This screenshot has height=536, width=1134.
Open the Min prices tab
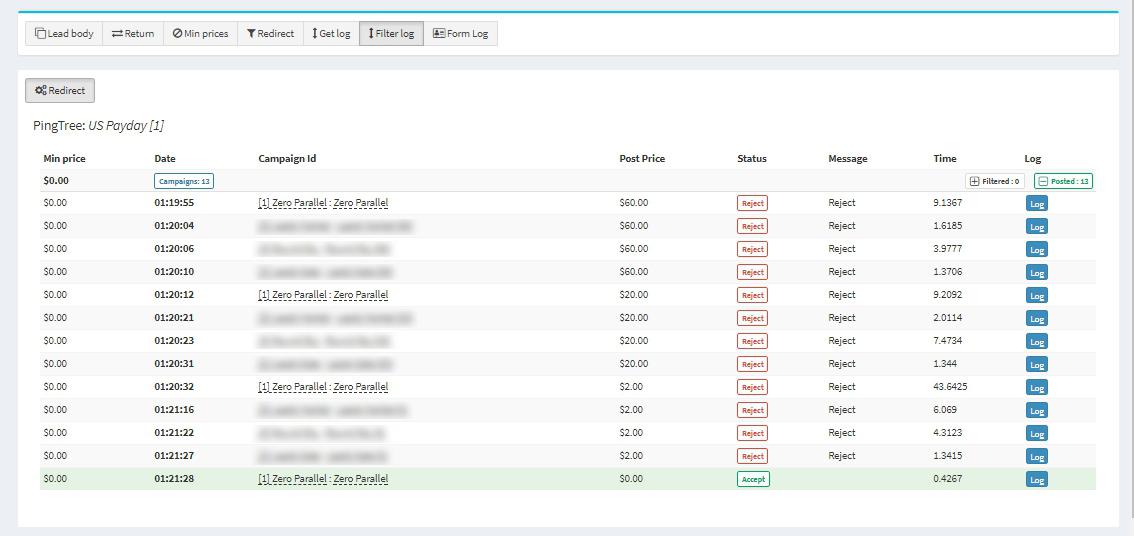pyautogui.click(x=200, y=34)
